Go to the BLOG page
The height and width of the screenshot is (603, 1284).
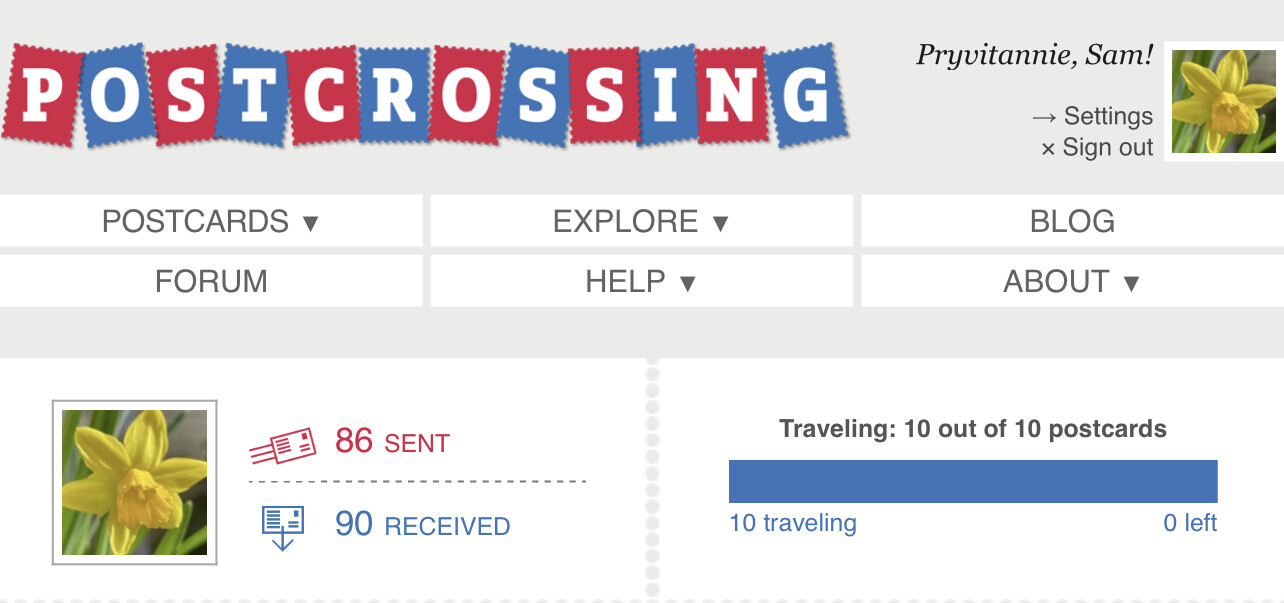[1072, 221]
